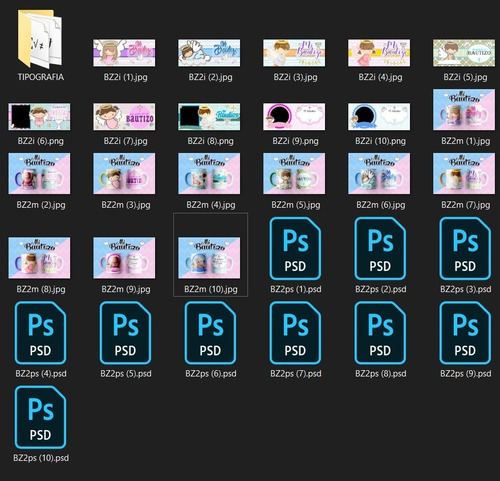Click the BZ2i (6).png file name label
The image size is (500, 481).
click(41, 141)
